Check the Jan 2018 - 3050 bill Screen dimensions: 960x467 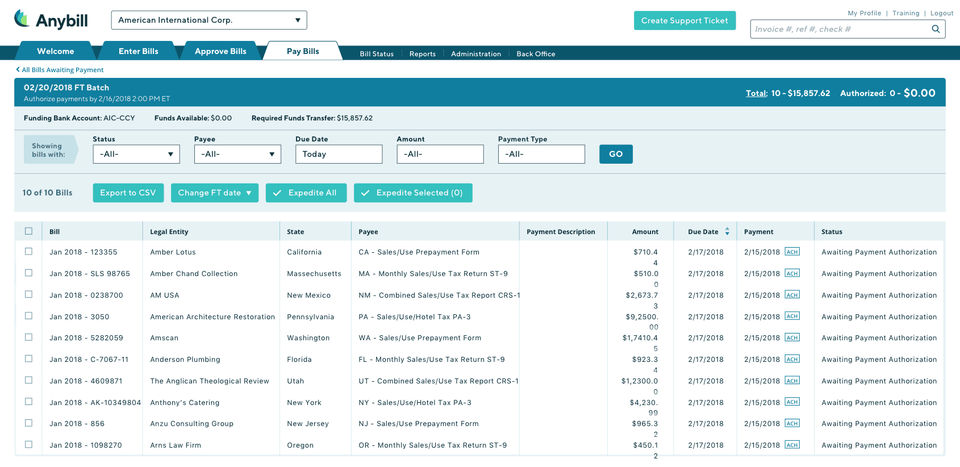[x=28, y=316]
